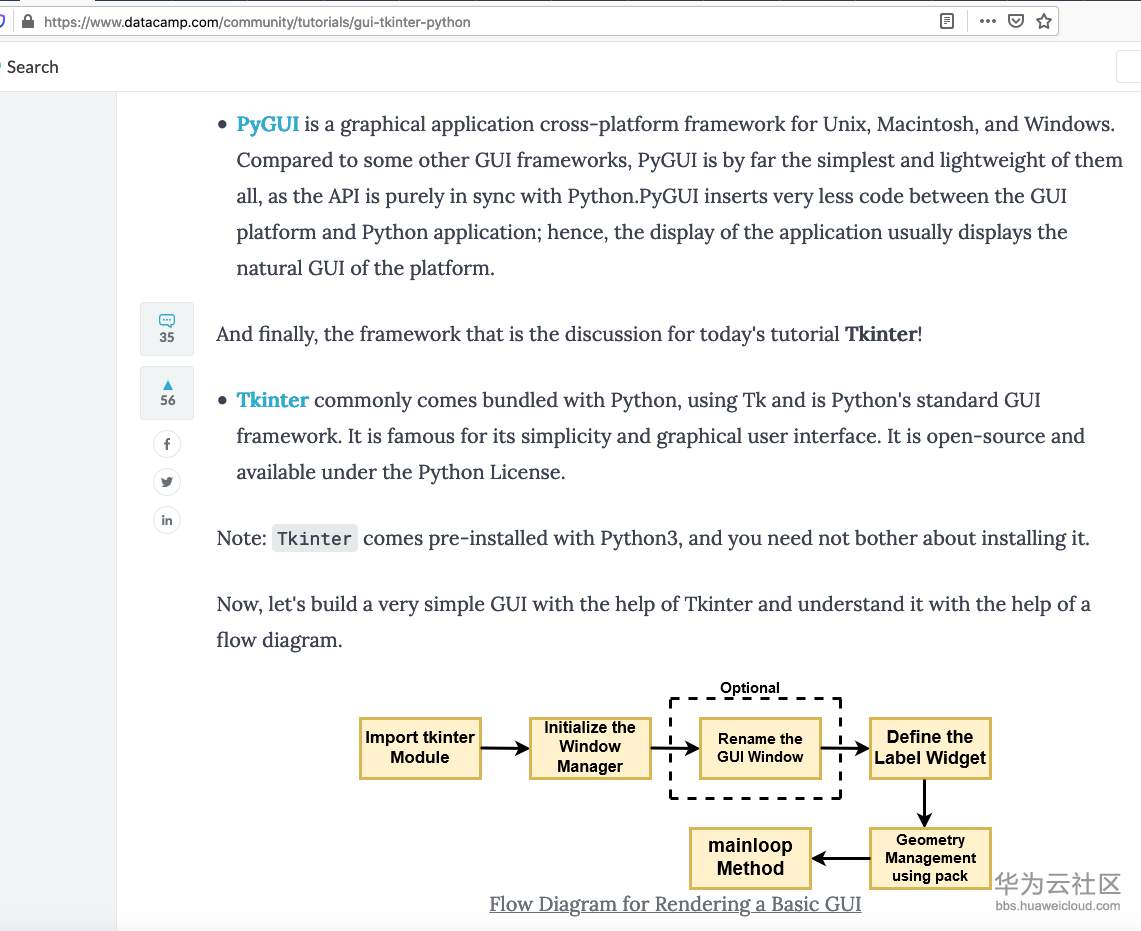Click the Define the Label Widget diagram box

[x=930, y=748]
